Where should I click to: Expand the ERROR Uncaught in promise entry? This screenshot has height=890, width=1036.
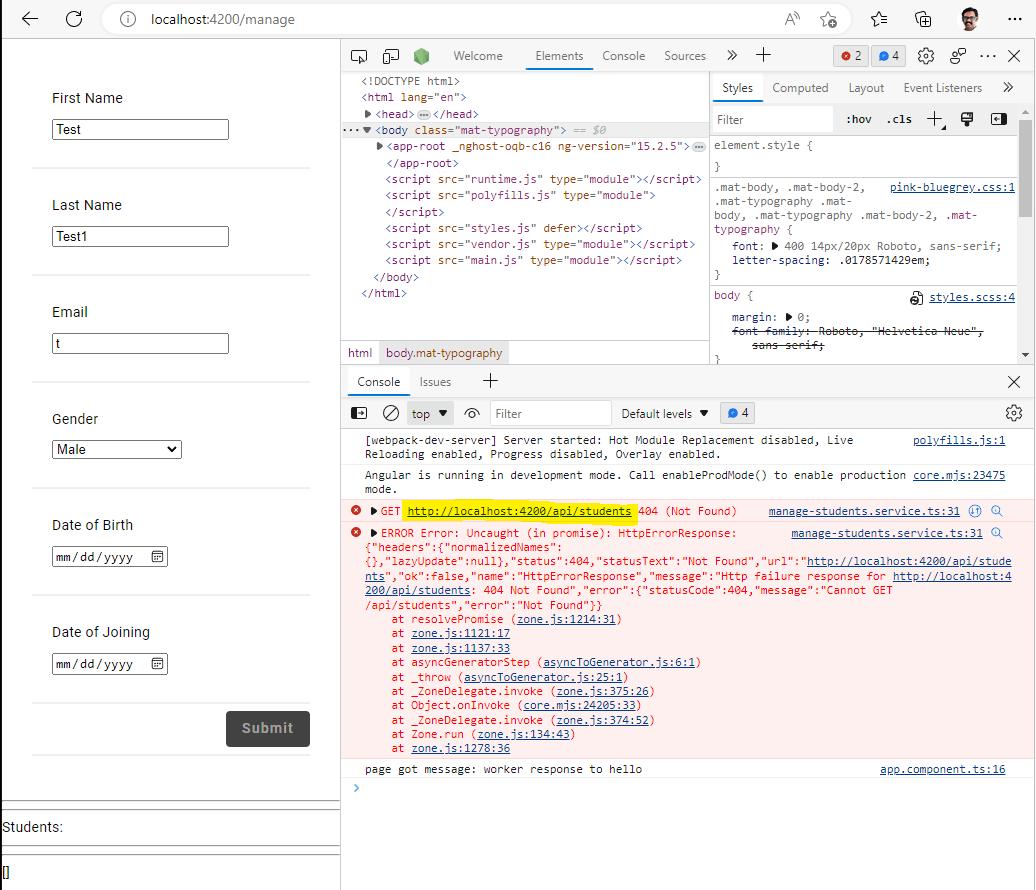click(x=373, y=533)
